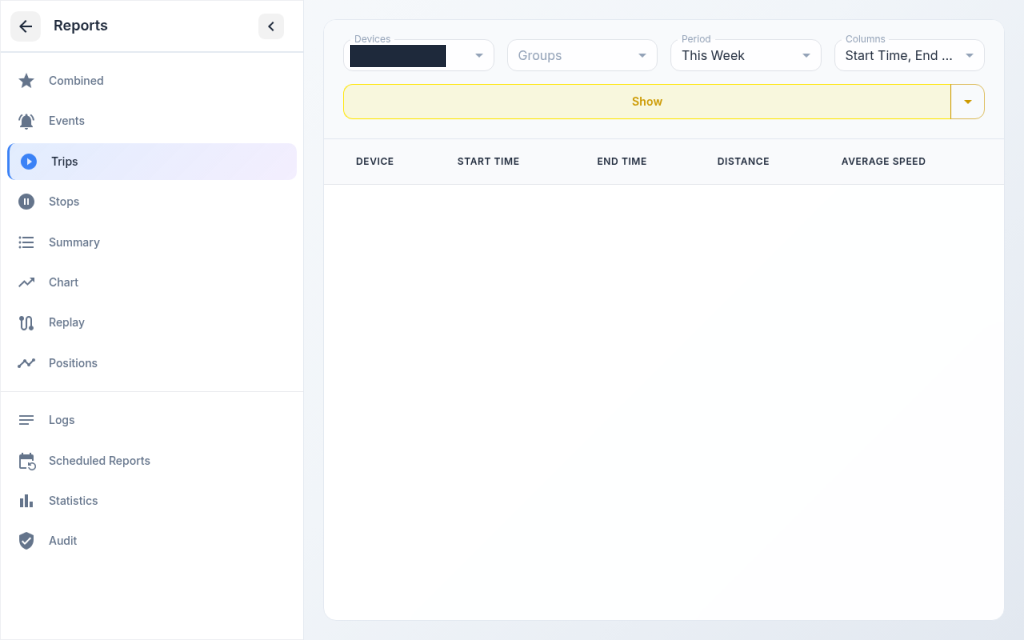Click the route icon for Replay

[x=26, y=323]
